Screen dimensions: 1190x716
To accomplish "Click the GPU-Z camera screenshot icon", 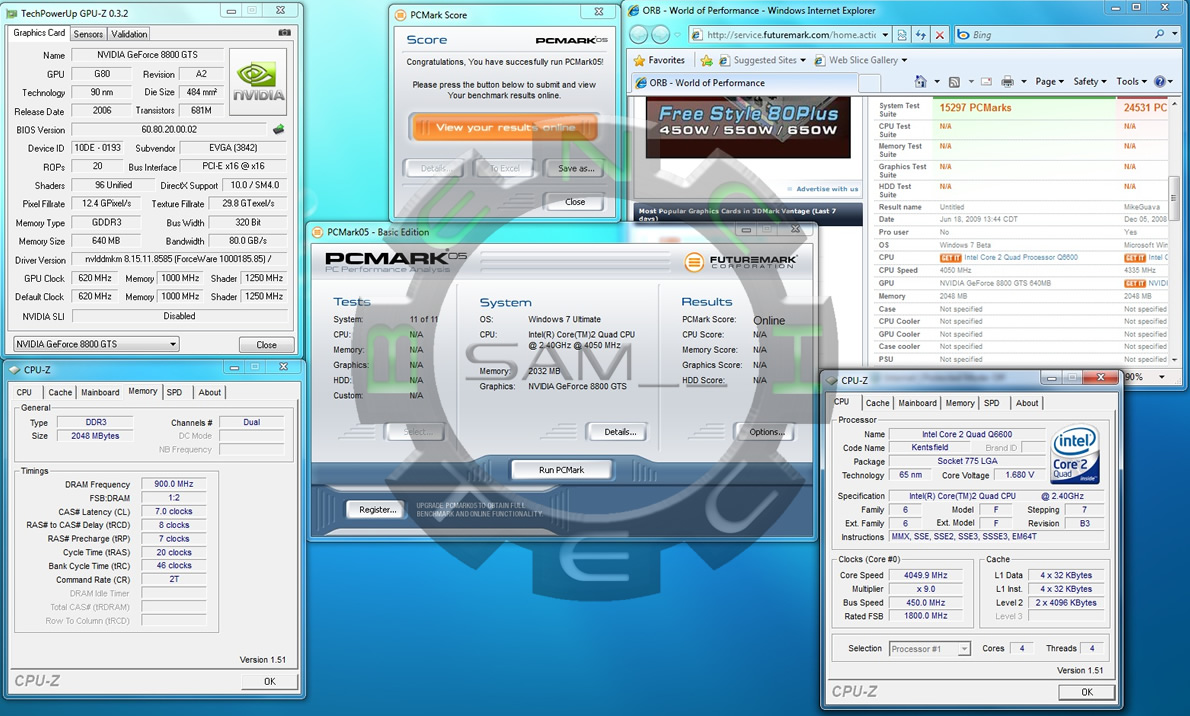I will 285,33.
